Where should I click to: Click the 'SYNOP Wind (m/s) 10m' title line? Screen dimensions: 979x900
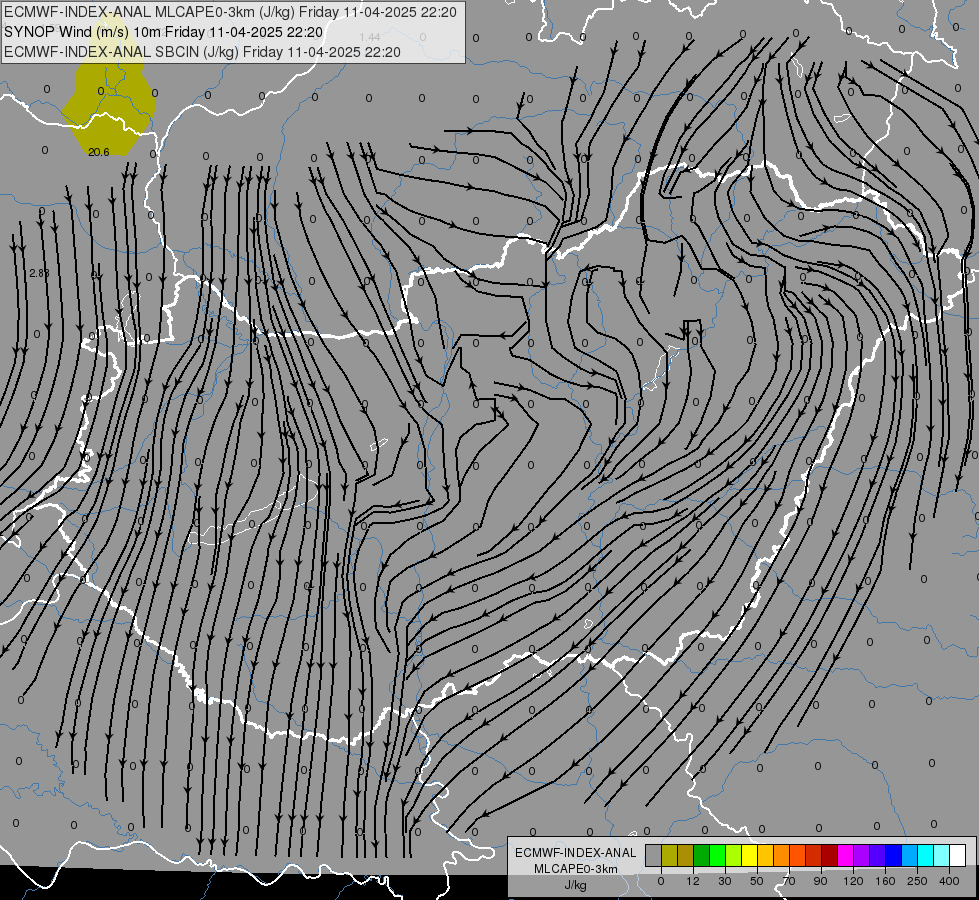[164, 32]
